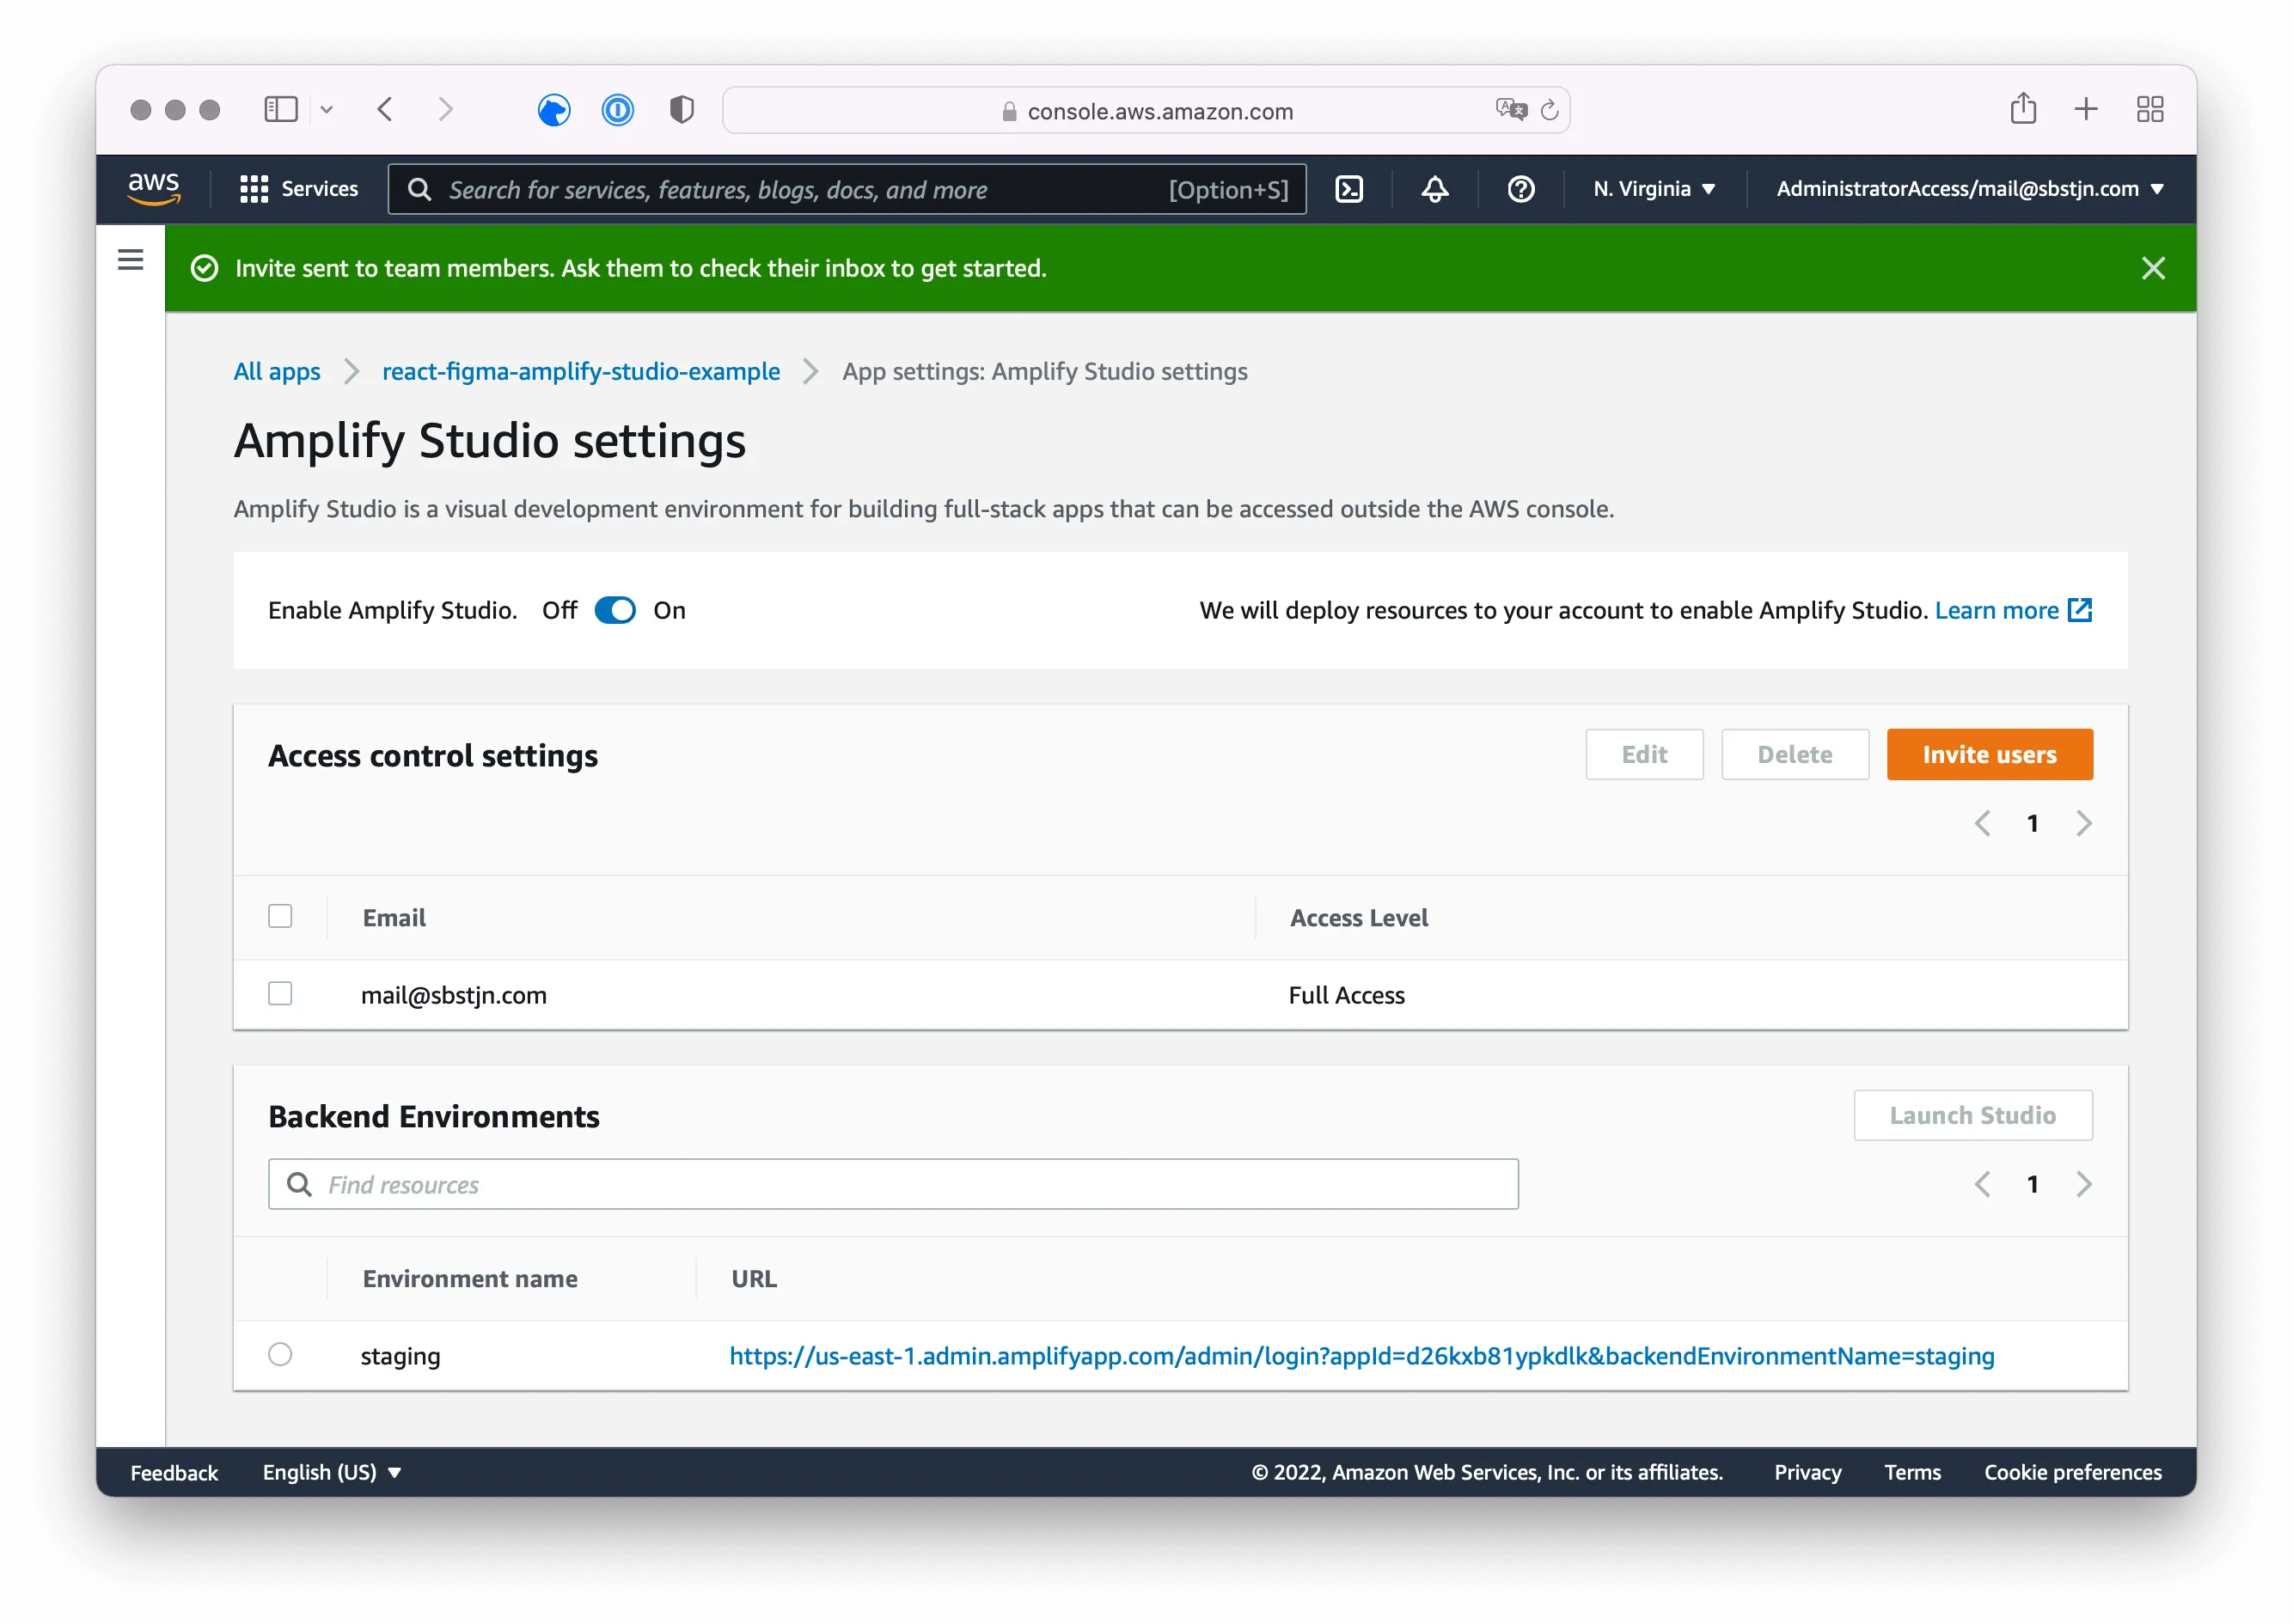Click the AWS logo to return home
Viewport: 2293px width, 1624px height.
pos(154,189)
